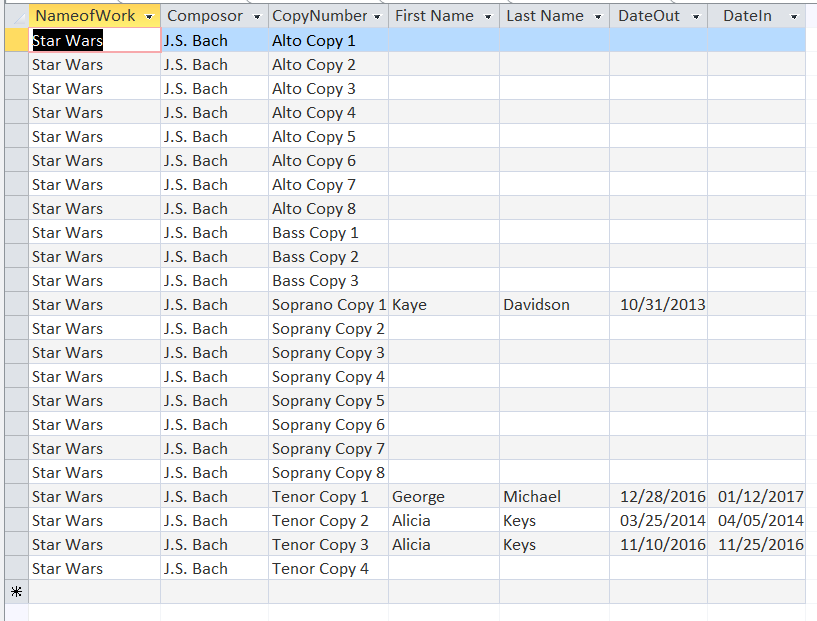Select the DateIn column header
The width and height of the screenshot is (817, 621).
tap(757, 16)
